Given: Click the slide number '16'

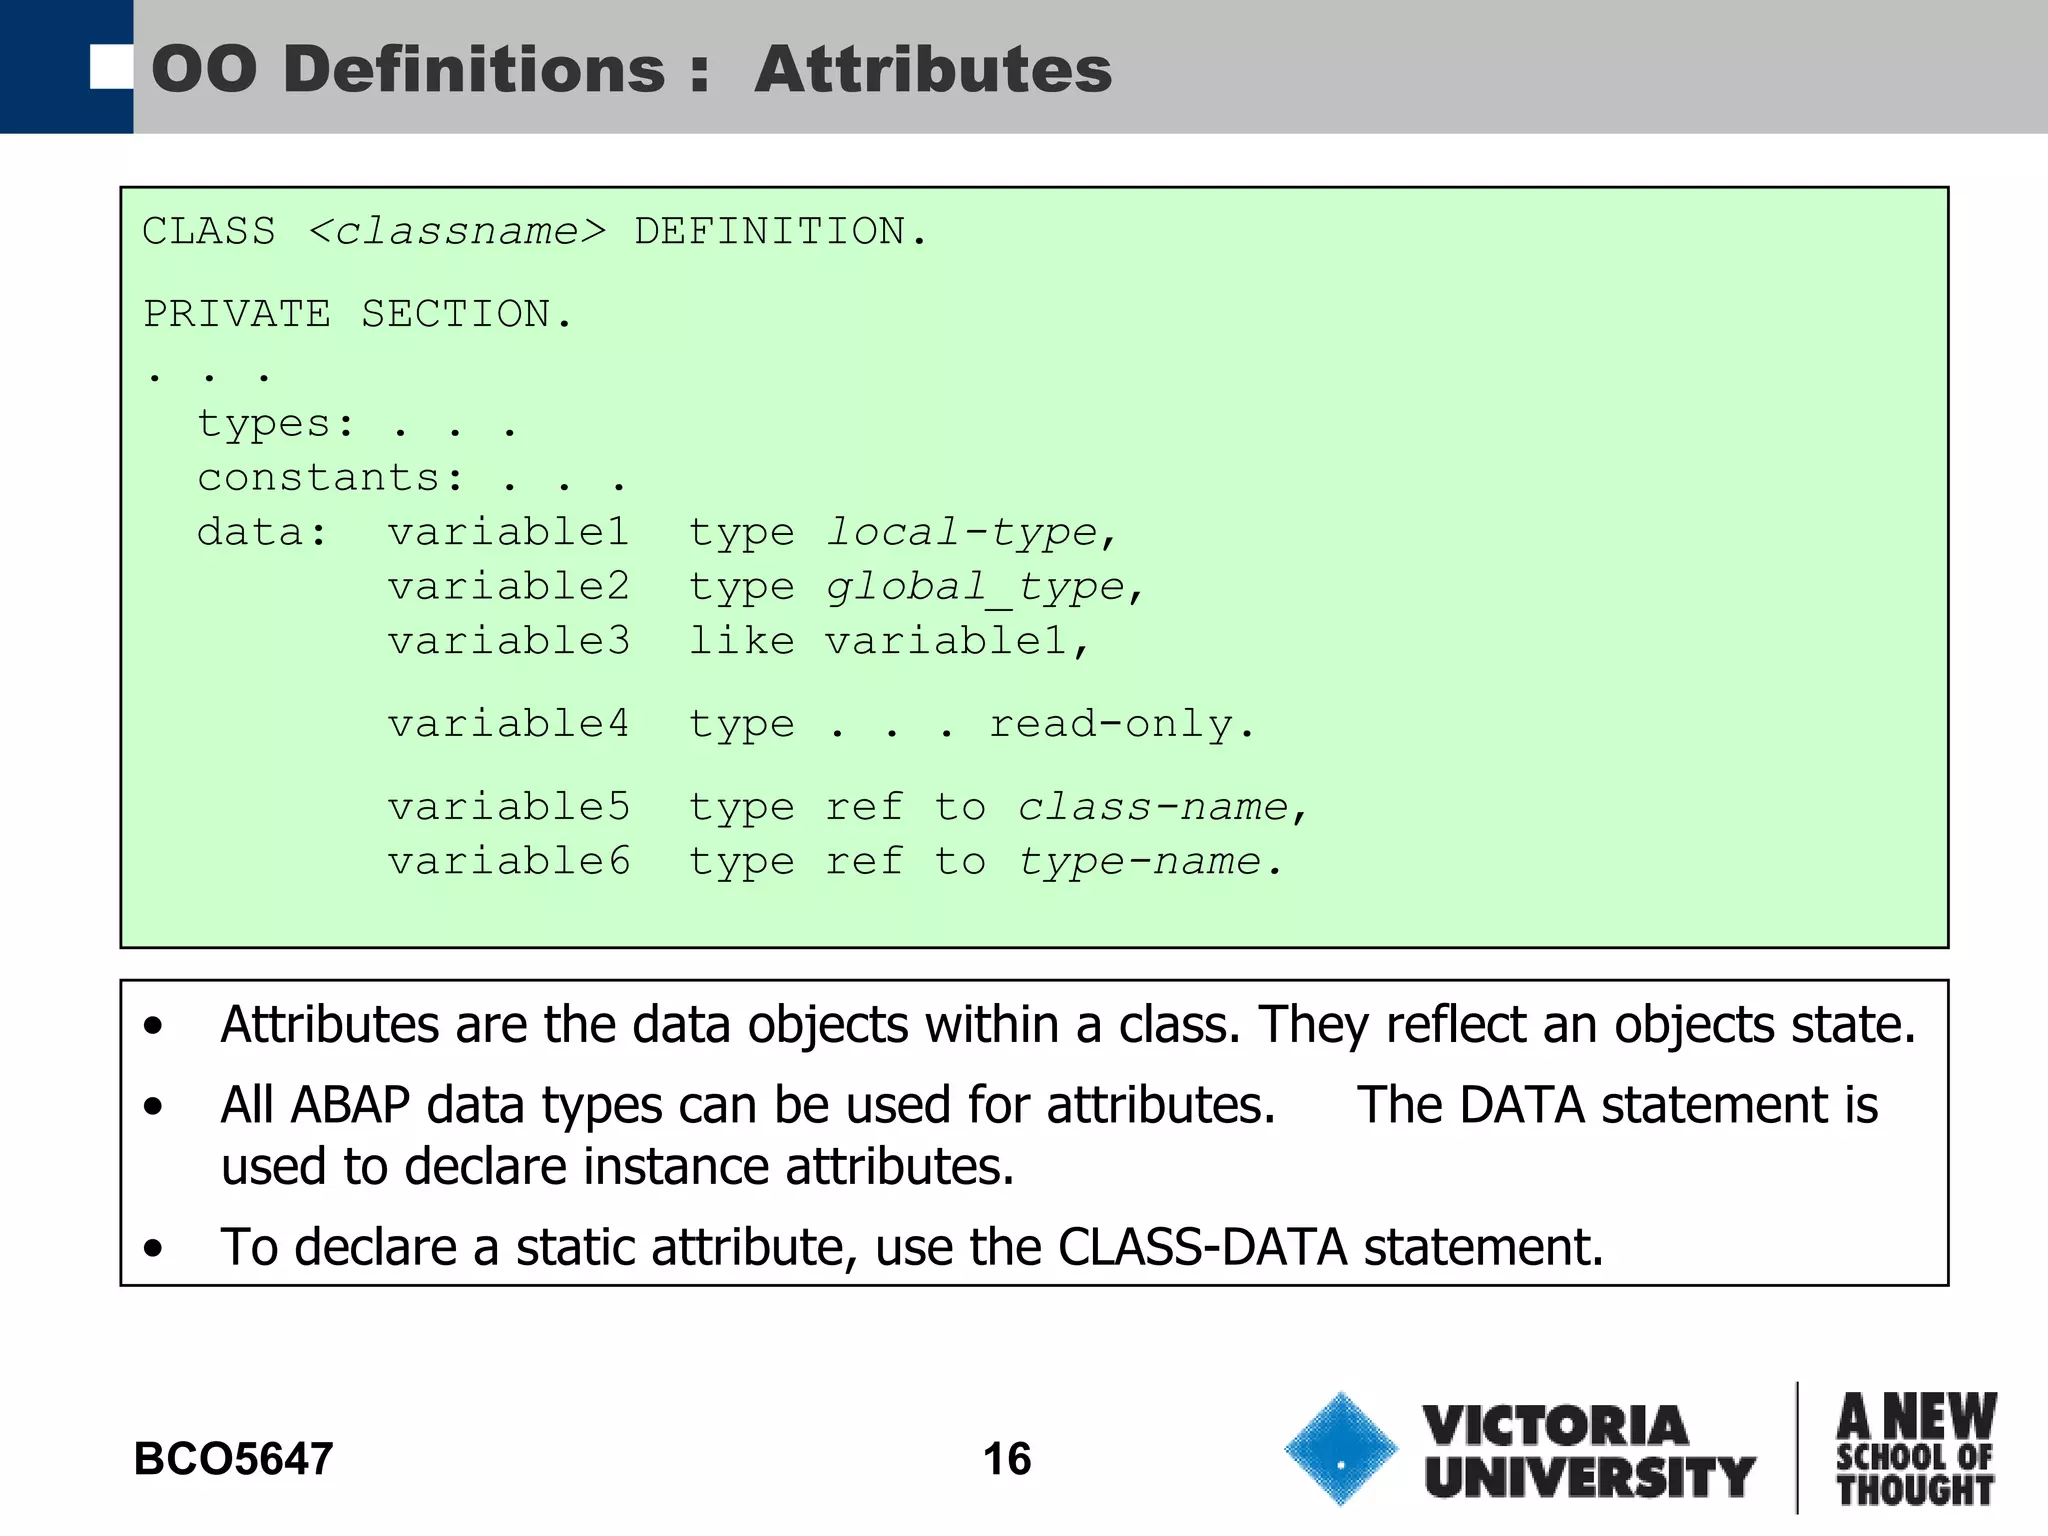Looking at the screenshot, I should pos(1006,1459).
